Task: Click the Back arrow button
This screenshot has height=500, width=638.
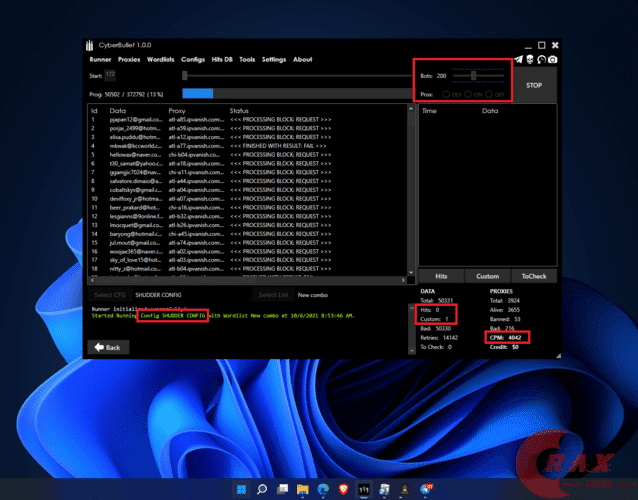Action: (x=107, y=347)
